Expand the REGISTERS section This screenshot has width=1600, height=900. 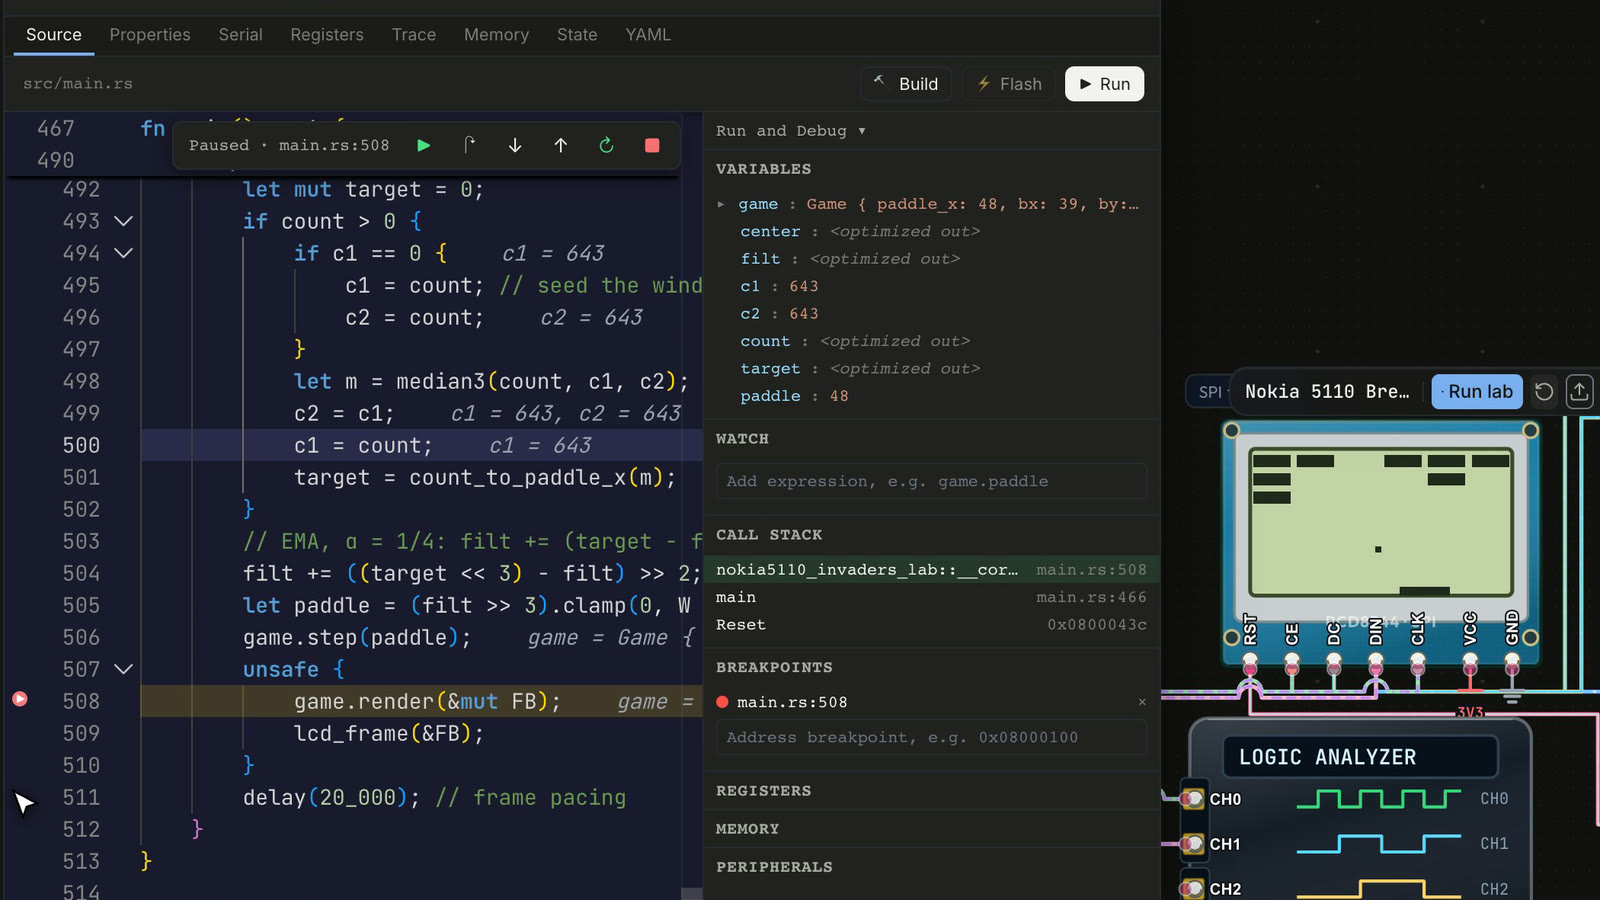932,791
